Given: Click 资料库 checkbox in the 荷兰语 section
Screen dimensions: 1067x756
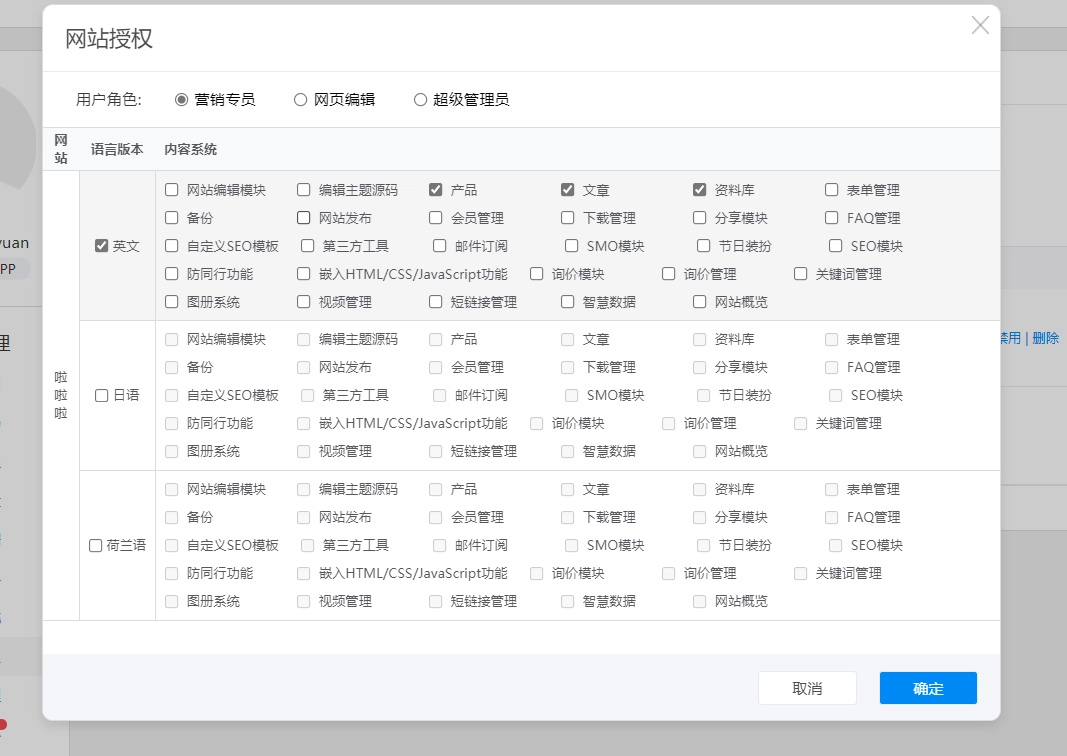Looking at the screenshot, I should [700, 489].
